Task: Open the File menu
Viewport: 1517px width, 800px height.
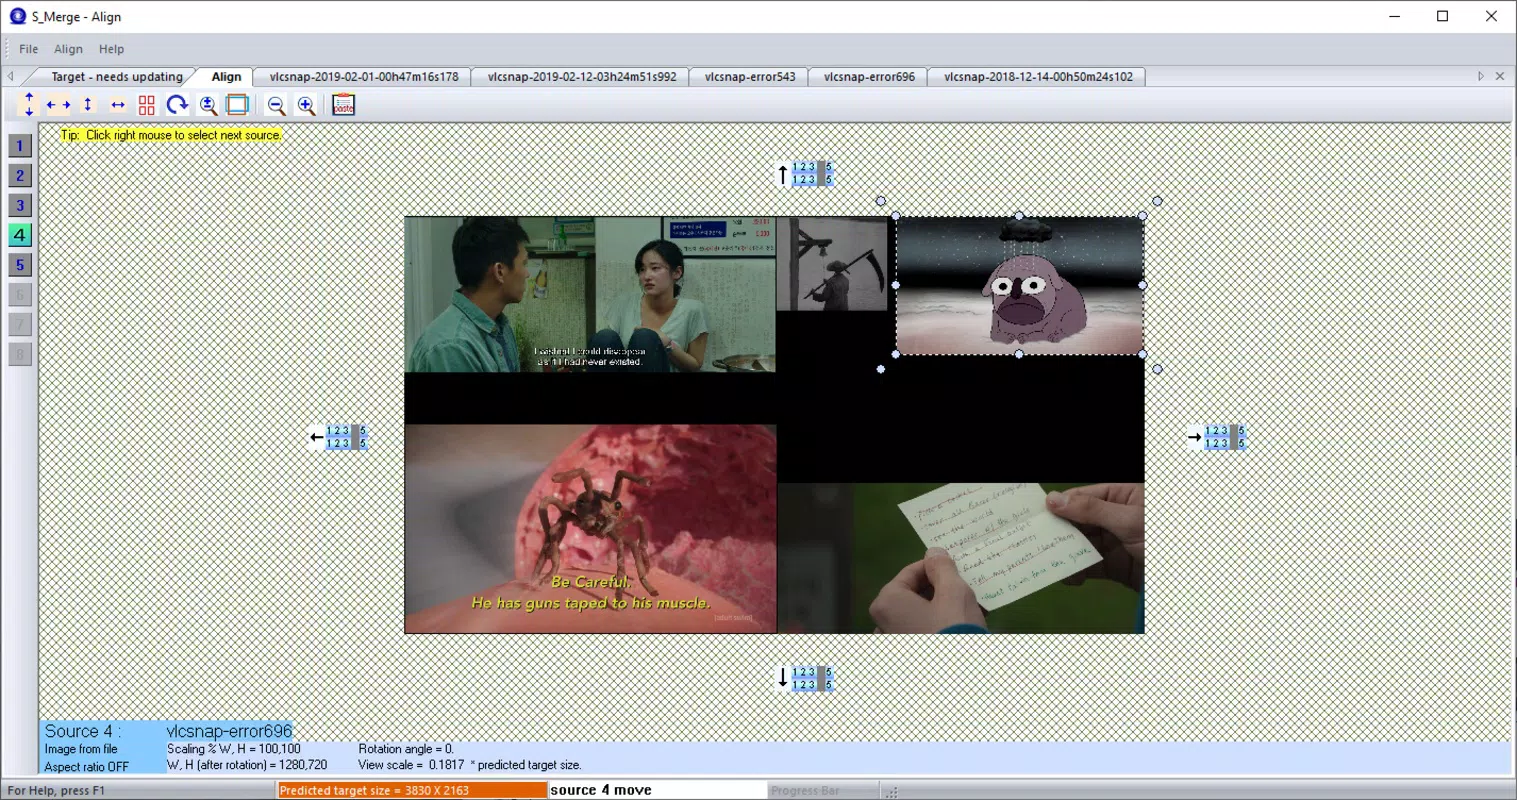Action: pyautogui.click(x=29, y=49)
